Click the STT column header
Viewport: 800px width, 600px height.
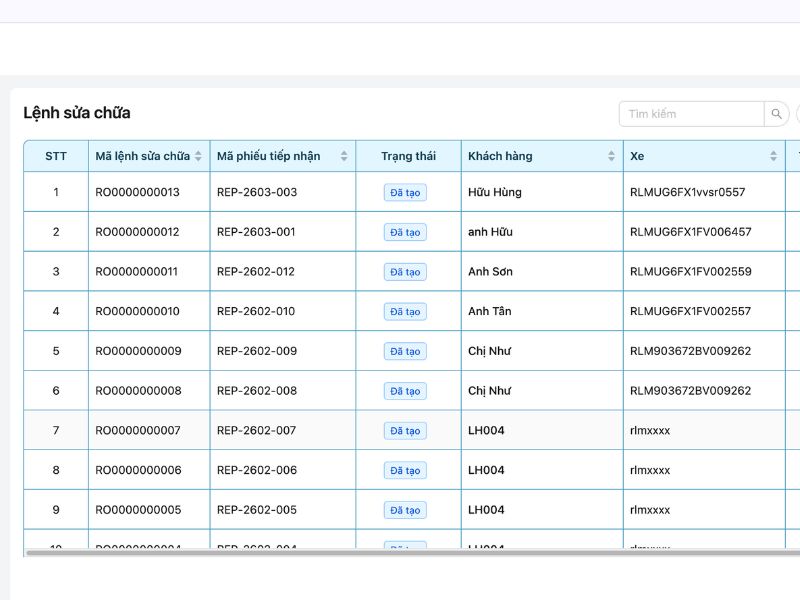tap(56, 156)
